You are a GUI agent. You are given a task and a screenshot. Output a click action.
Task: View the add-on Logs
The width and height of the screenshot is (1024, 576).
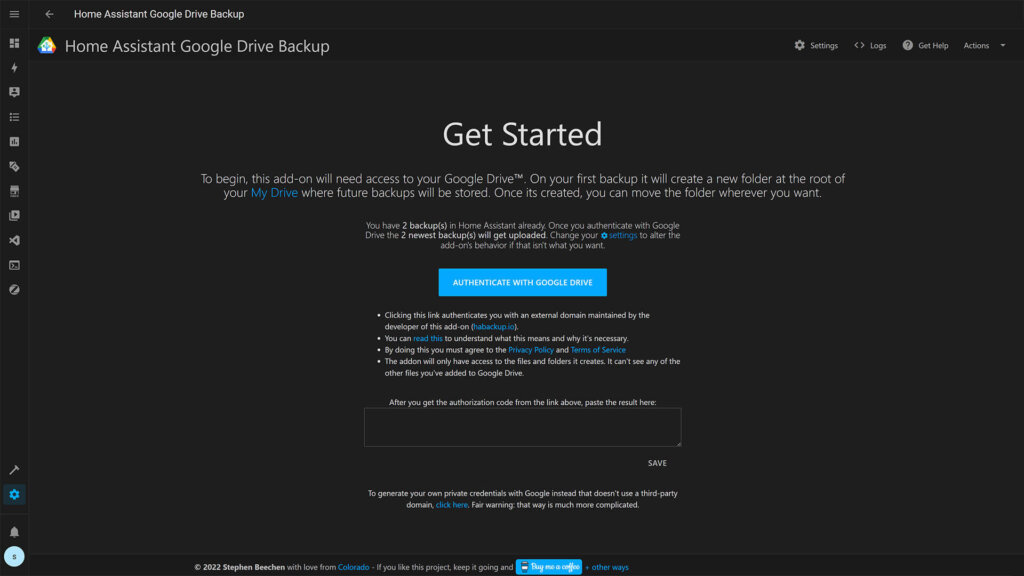(869, 45)
